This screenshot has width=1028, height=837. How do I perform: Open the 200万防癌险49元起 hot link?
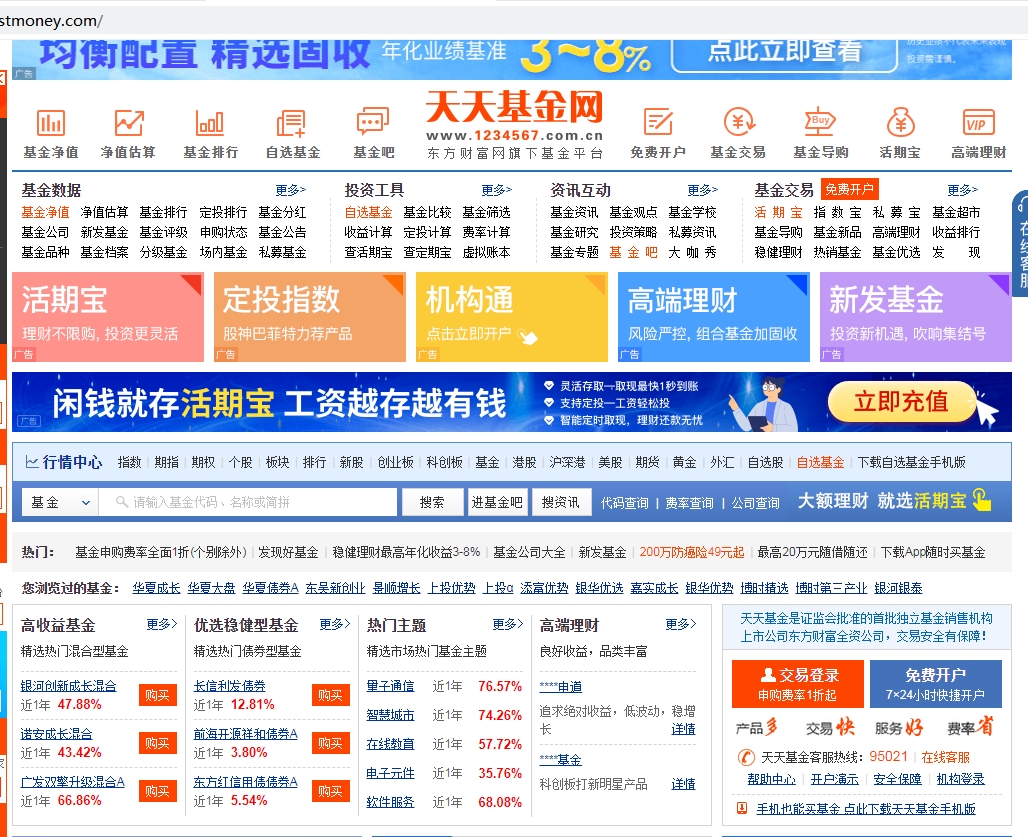[x=692, y=552]
